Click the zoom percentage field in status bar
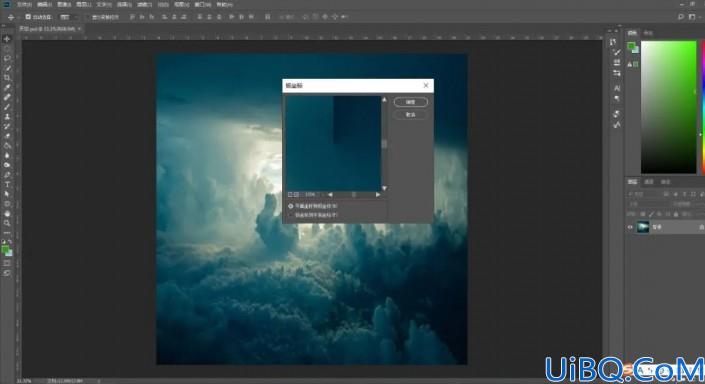This screenshot has height=384, width=705. (x=23, y=381)
